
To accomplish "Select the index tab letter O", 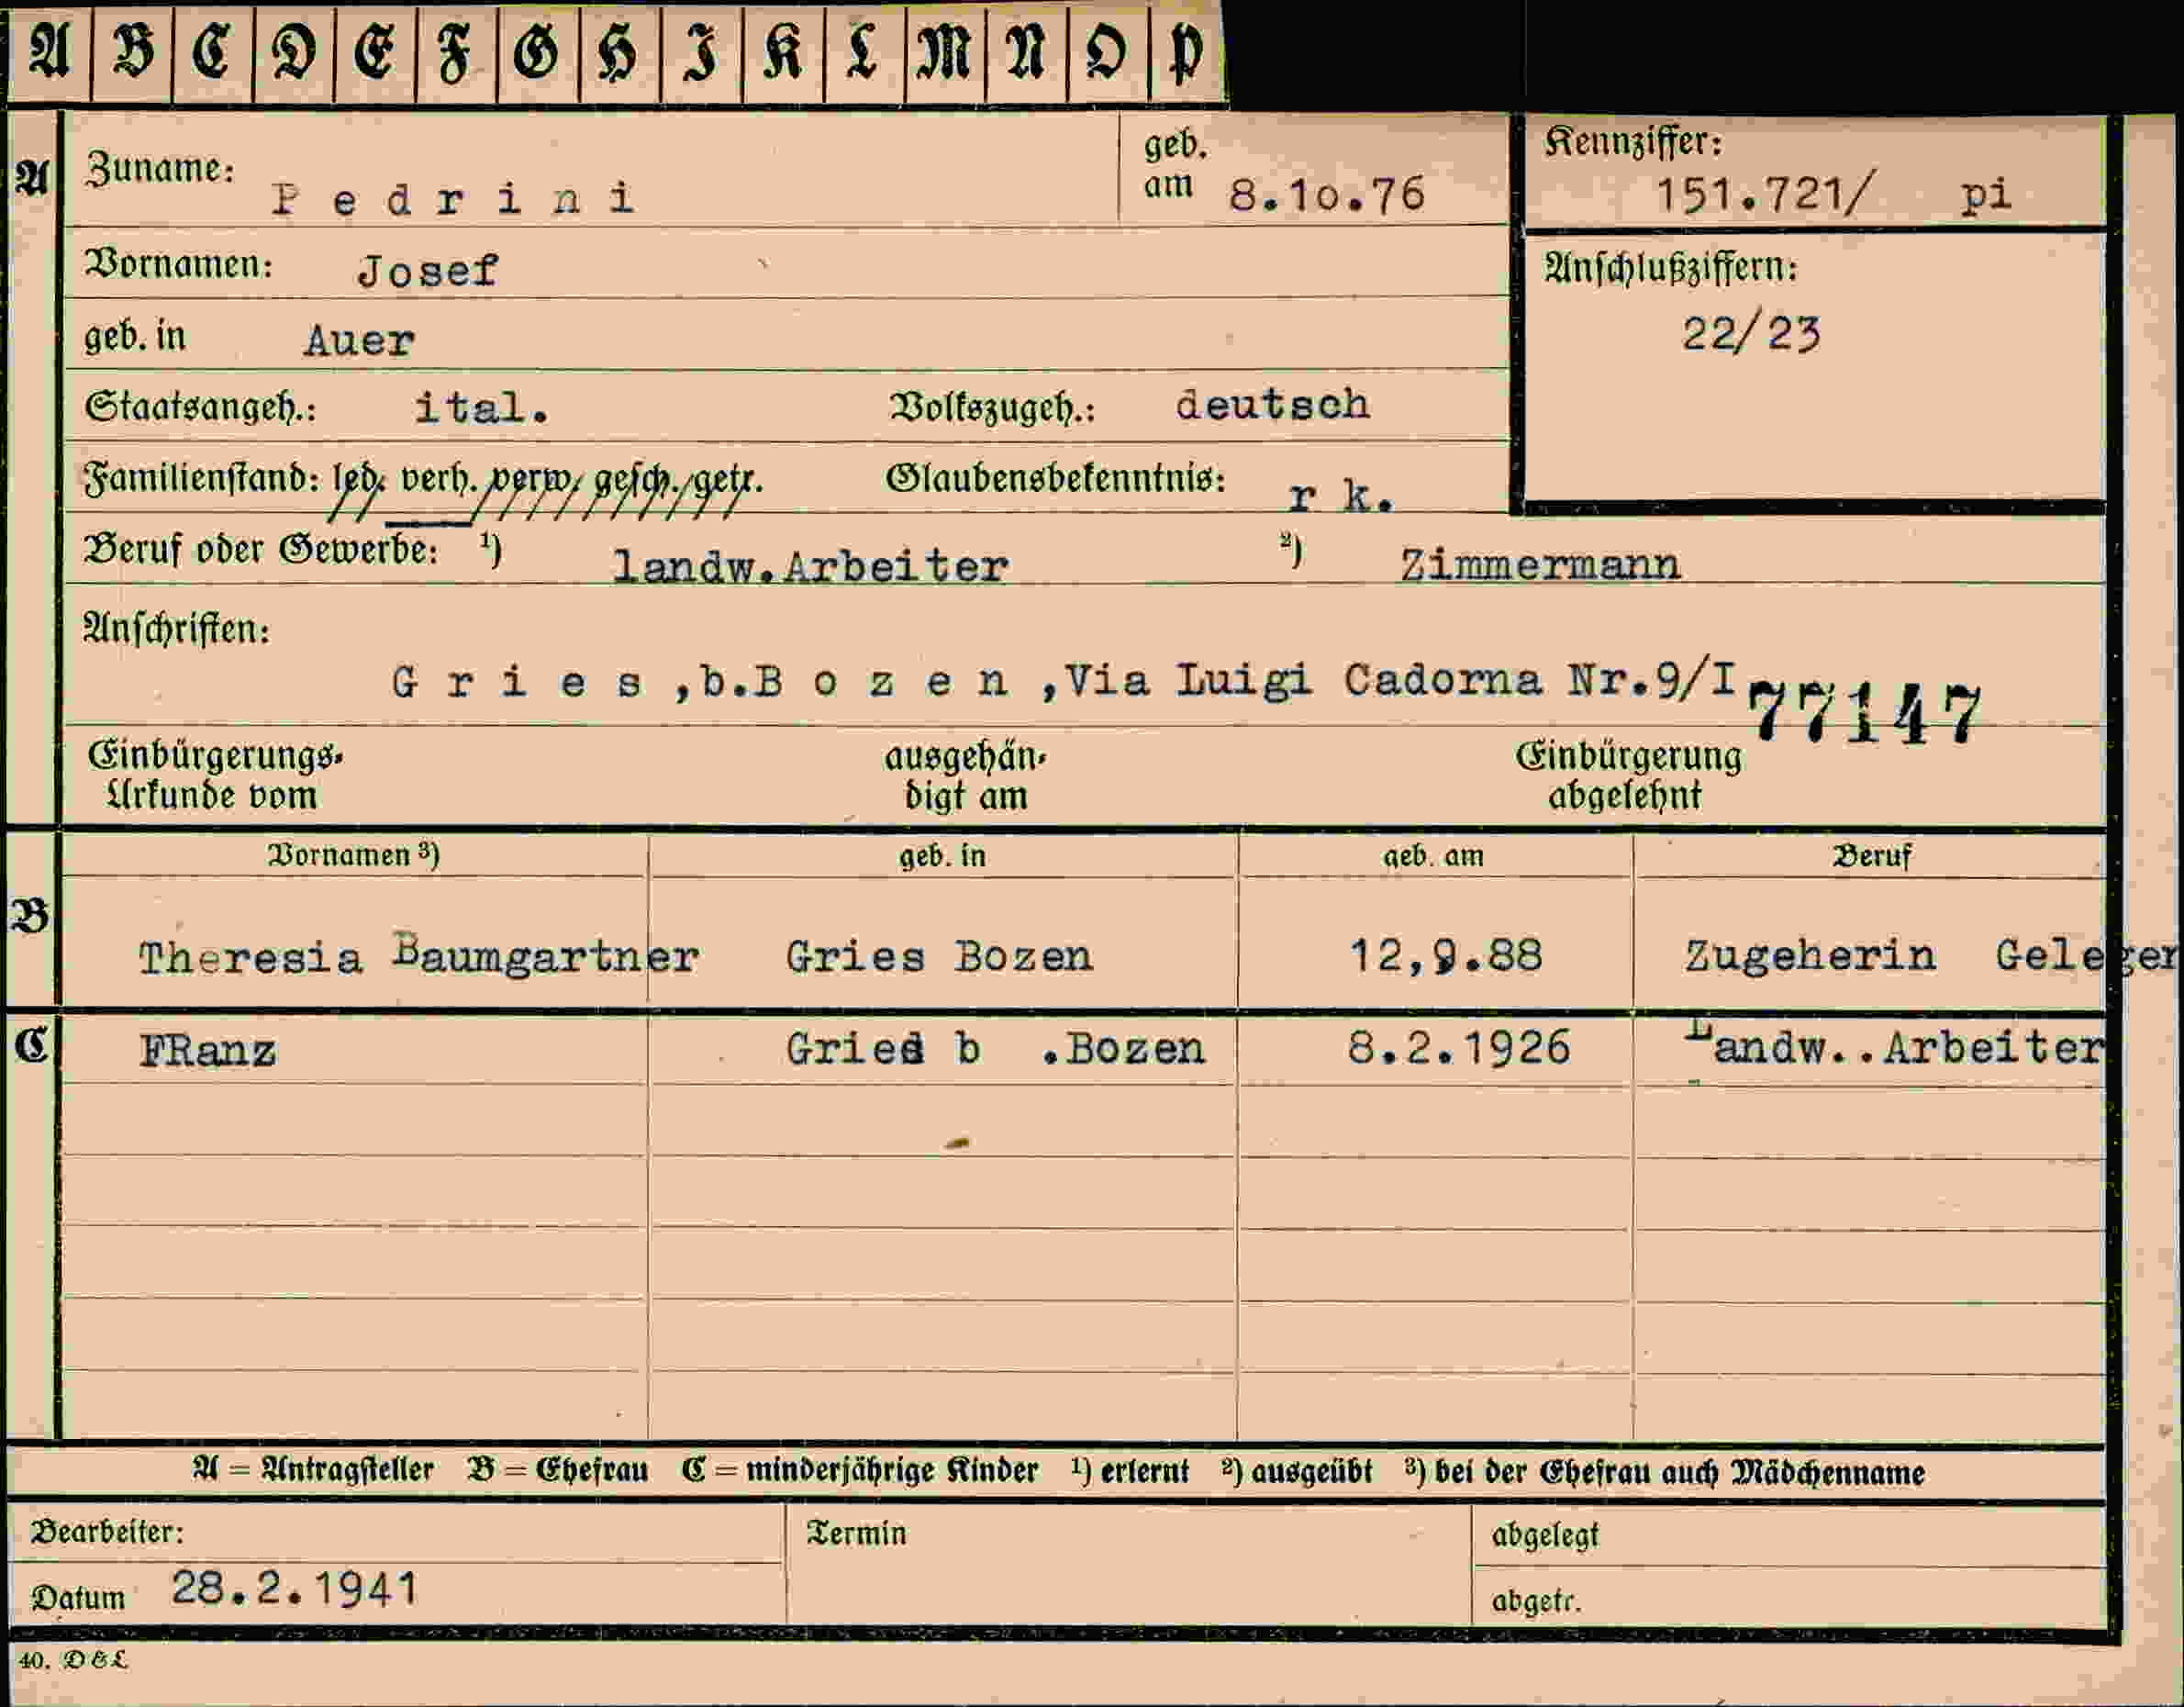I will pyautogui.click(x=1108, y=52).
